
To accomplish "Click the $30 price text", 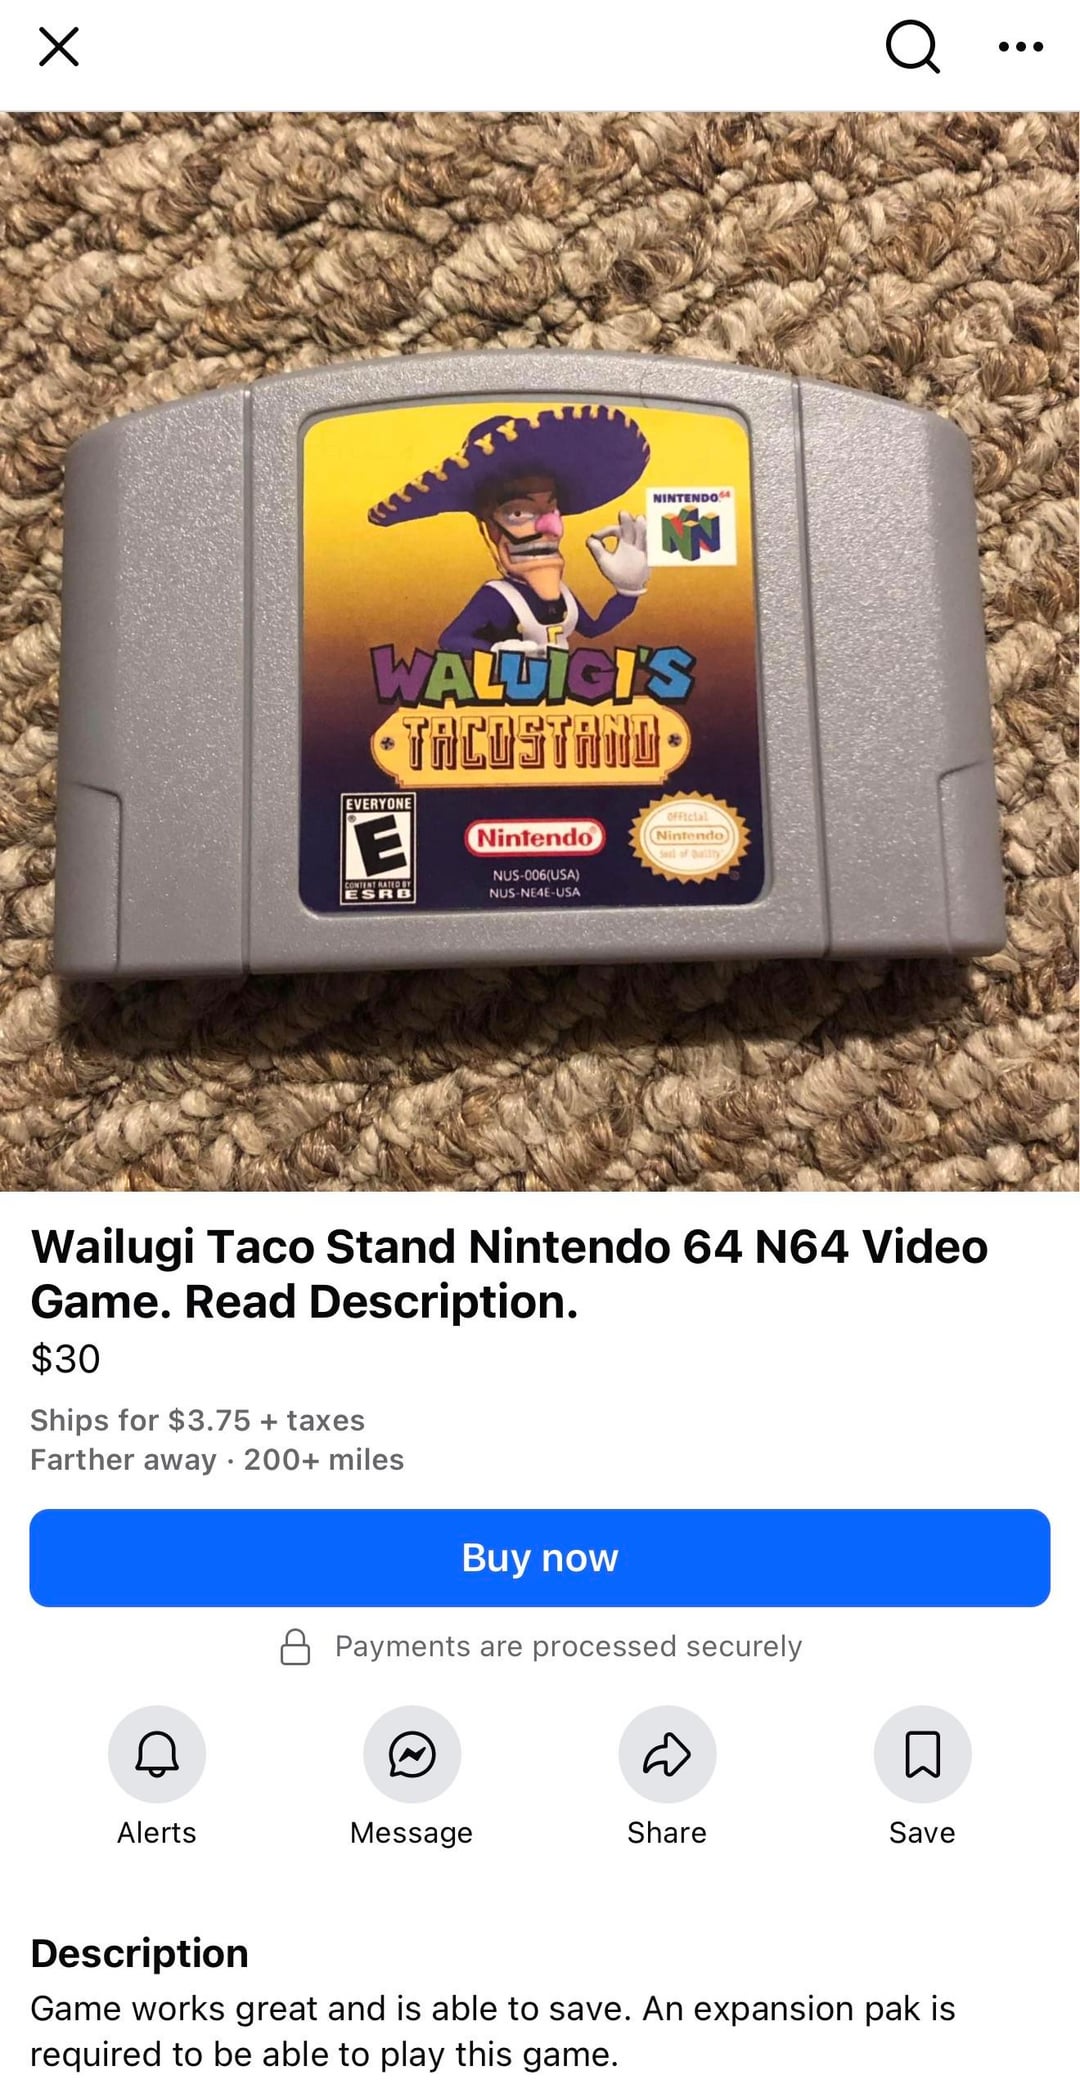I will coord(65,1358).
